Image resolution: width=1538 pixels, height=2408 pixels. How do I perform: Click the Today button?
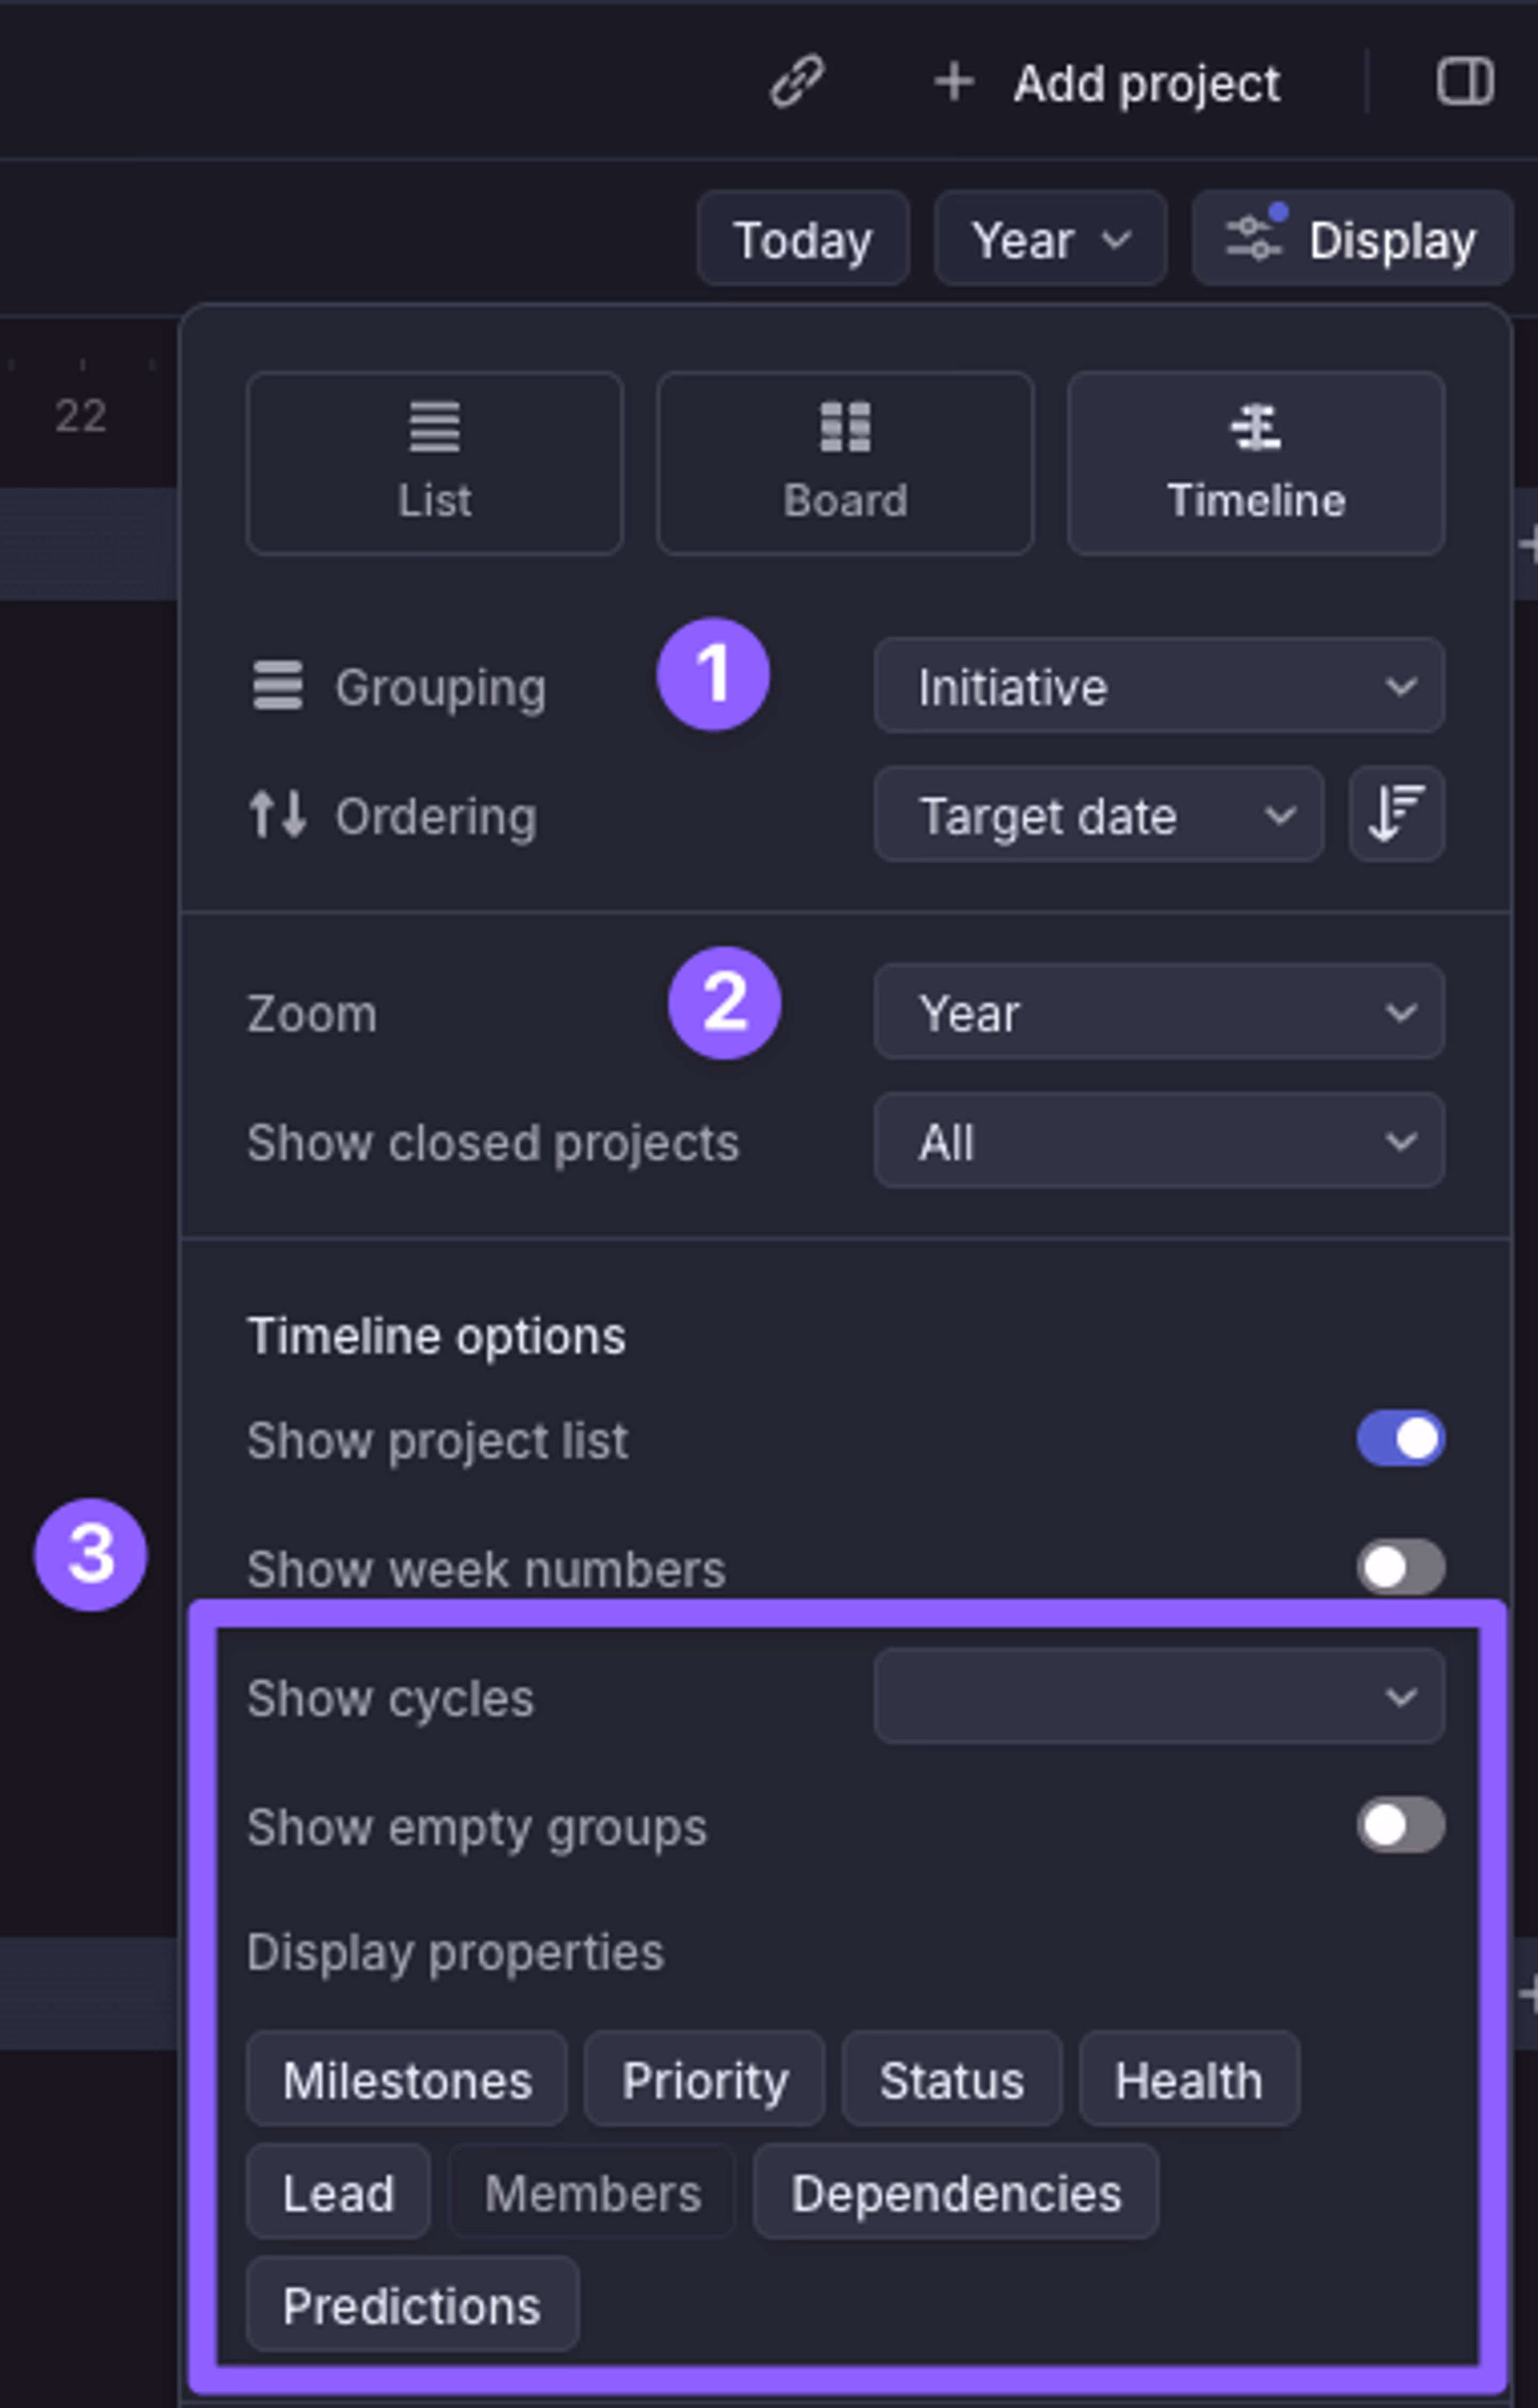(x=802, y=238)
